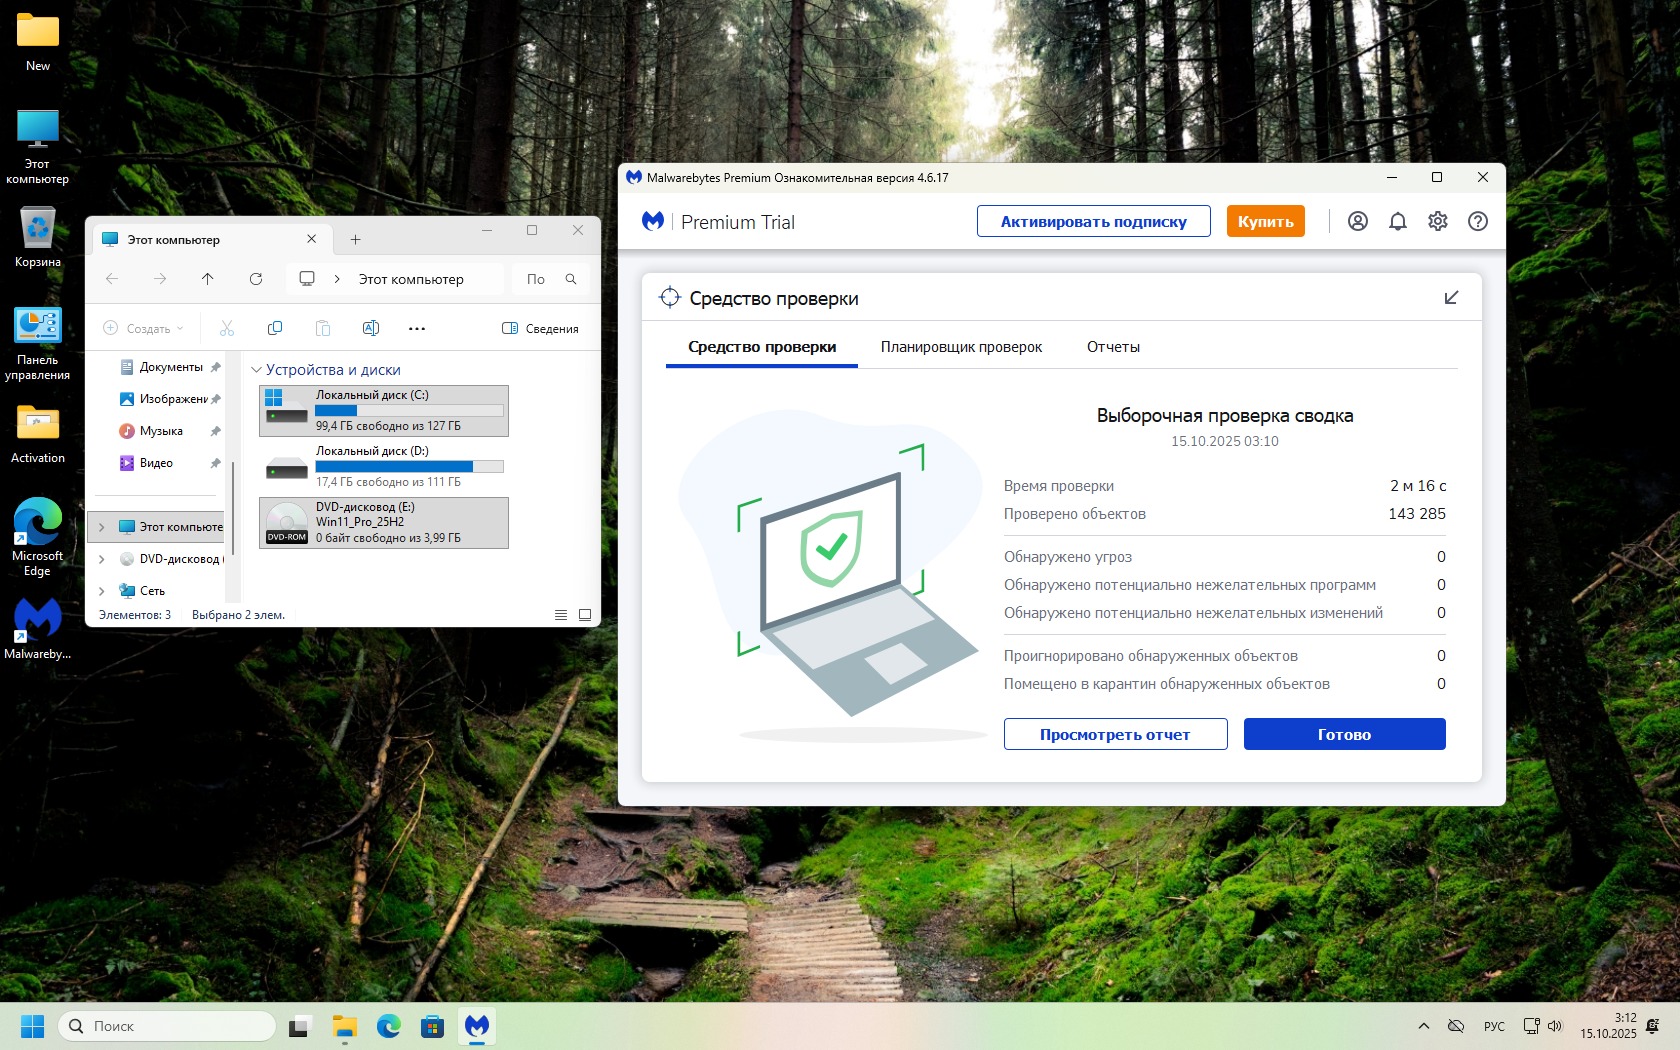
Task: Close the This PC tab in Explorer
Action: coord(311,240)
